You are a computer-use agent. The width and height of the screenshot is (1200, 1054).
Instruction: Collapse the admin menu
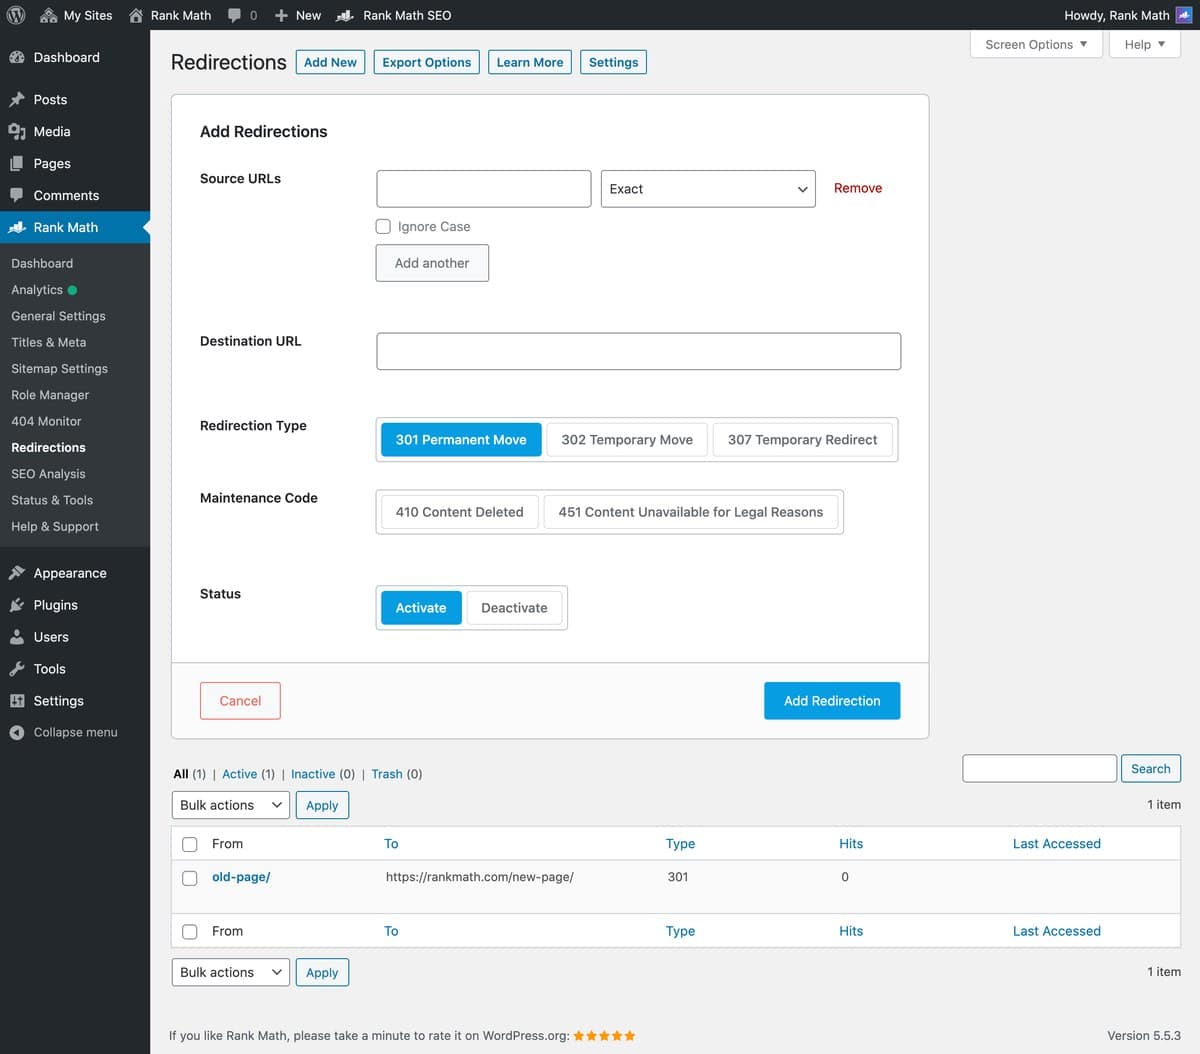[x=74, y=732]
